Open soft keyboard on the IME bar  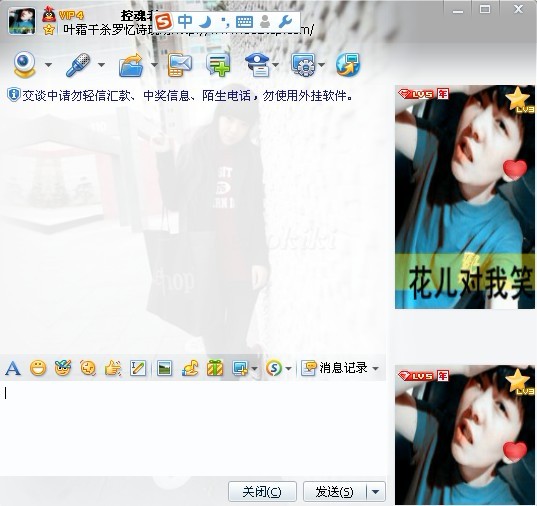pos(244,22)
